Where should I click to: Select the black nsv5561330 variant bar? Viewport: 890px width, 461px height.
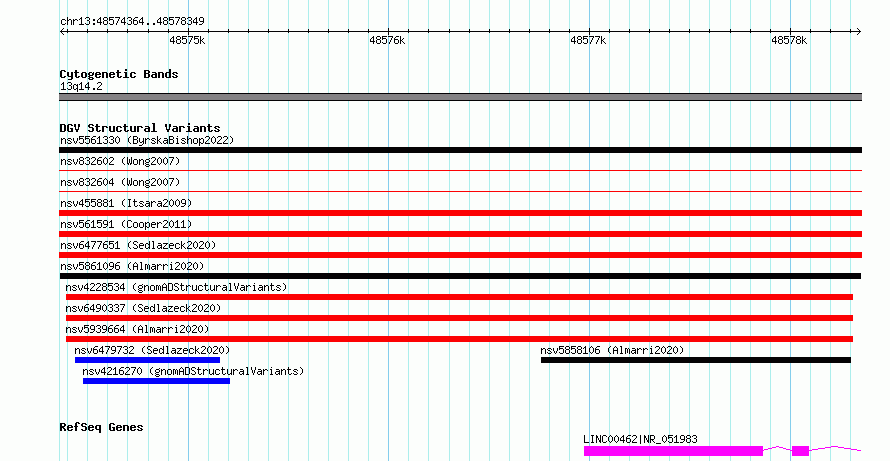pyautogui.click(x=460, y=150)
